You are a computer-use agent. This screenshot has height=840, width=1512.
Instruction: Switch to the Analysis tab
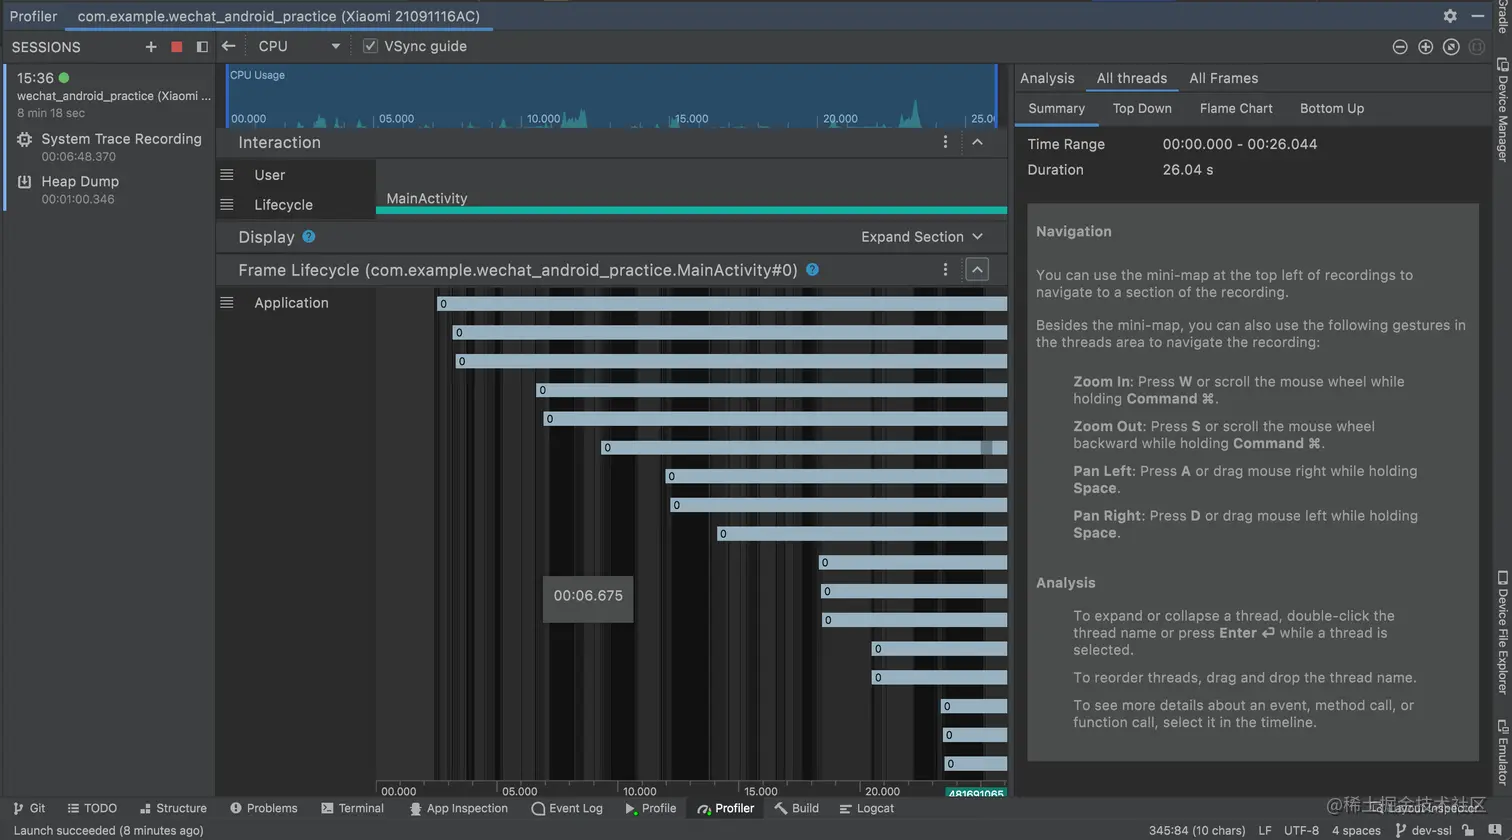1047,78
